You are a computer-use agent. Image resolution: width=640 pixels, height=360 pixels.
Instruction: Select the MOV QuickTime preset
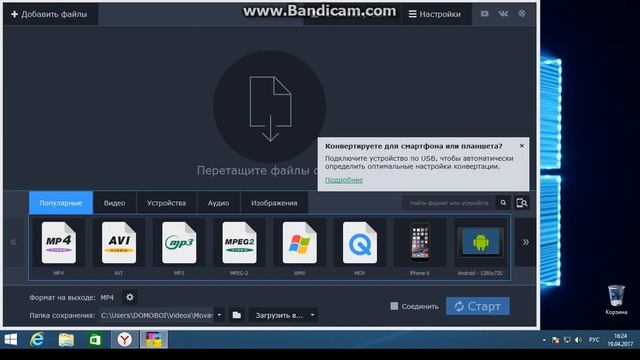360,247
